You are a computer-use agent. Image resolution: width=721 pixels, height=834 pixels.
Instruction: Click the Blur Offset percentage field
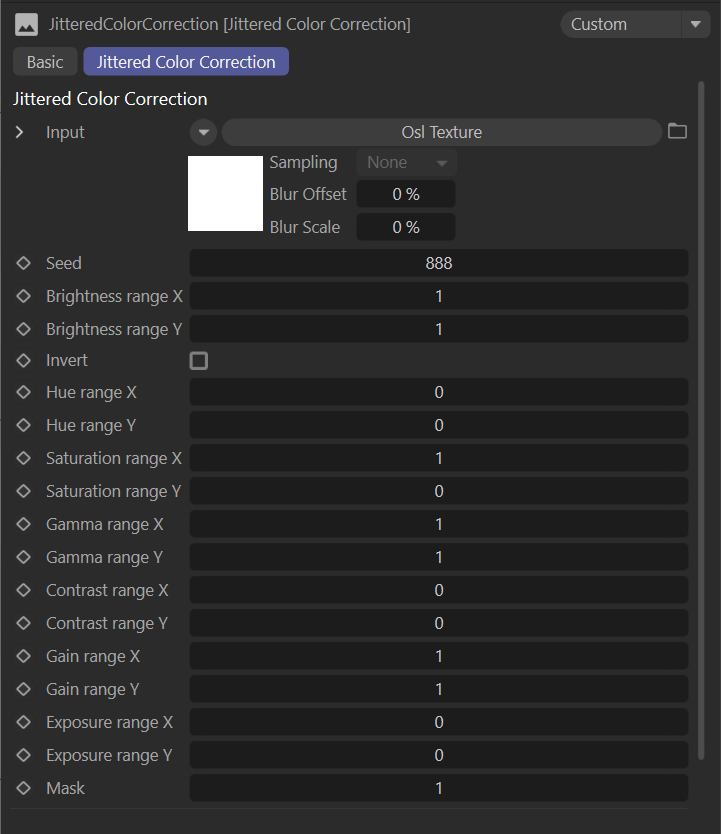tap(406, 194)
